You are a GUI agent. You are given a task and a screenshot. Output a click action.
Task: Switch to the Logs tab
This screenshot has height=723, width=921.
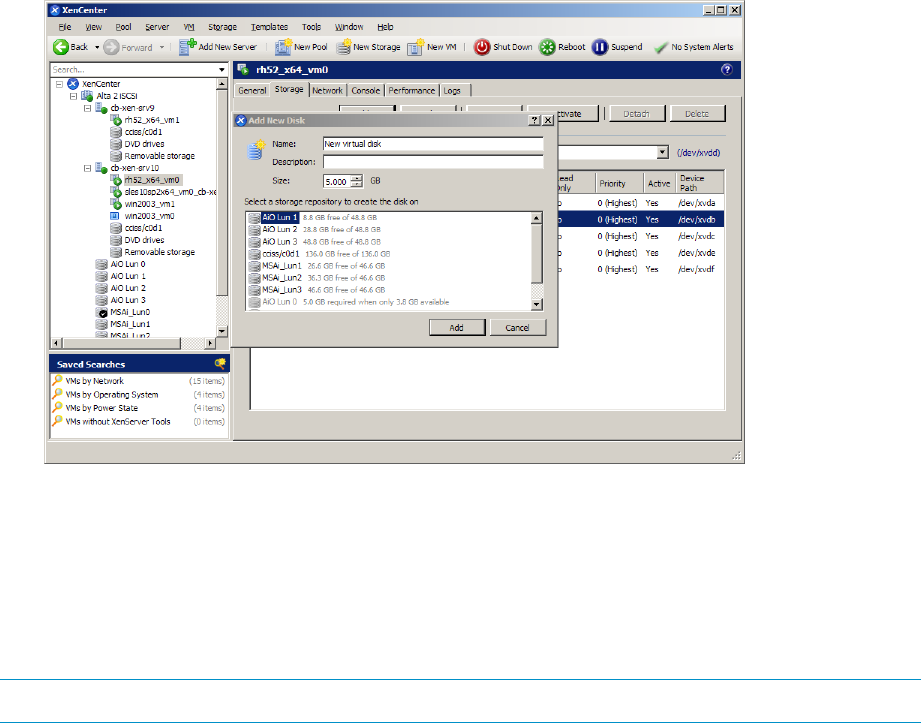452,90
